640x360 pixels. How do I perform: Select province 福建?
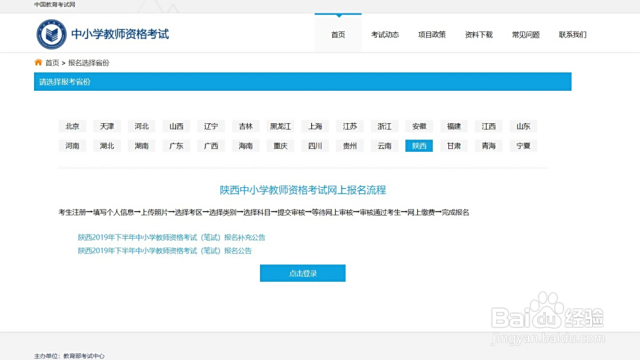[454, 126]
